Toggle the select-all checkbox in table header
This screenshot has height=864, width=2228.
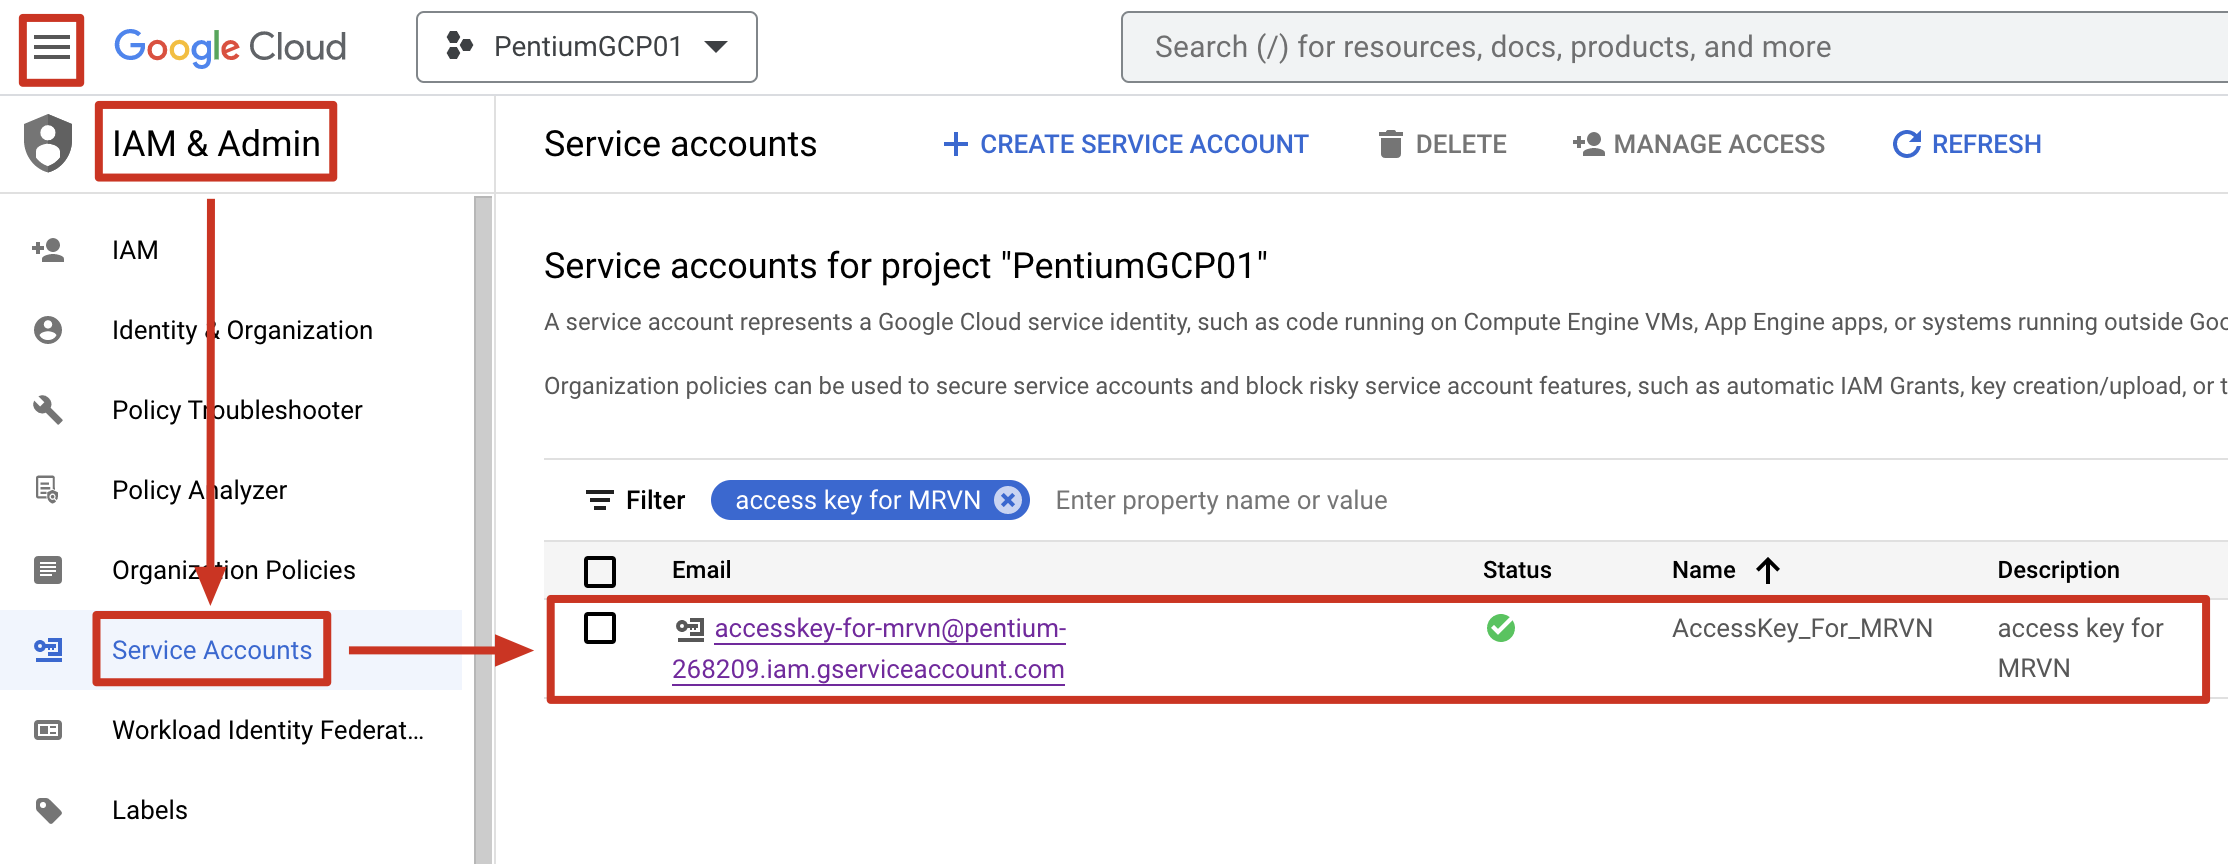(x=600, y=571)
